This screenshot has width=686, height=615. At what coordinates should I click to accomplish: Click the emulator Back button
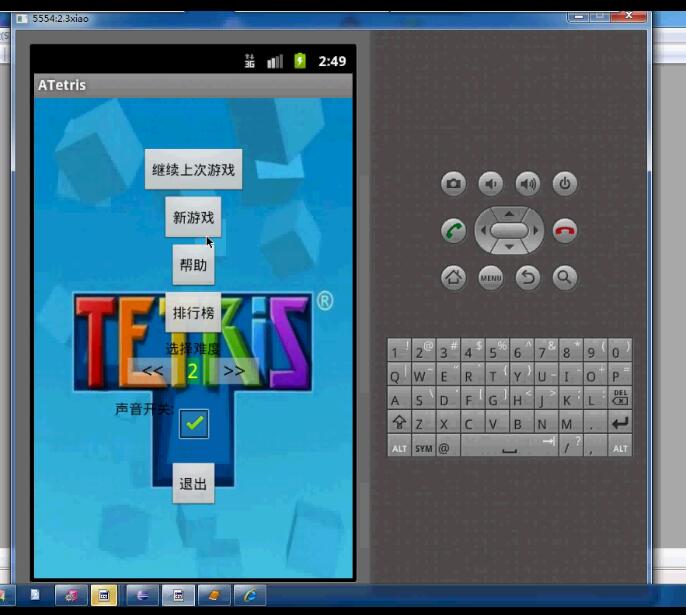point(528,277)
